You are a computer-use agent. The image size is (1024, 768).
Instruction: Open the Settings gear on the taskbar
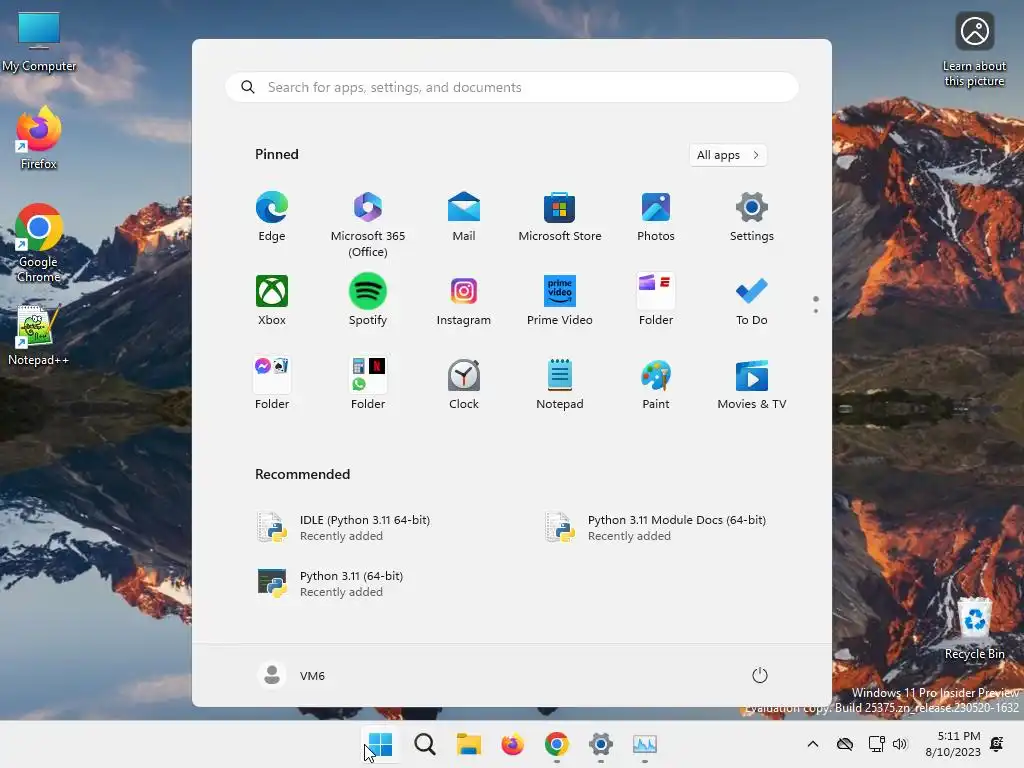pyautogui.click(x=601, y=744)
